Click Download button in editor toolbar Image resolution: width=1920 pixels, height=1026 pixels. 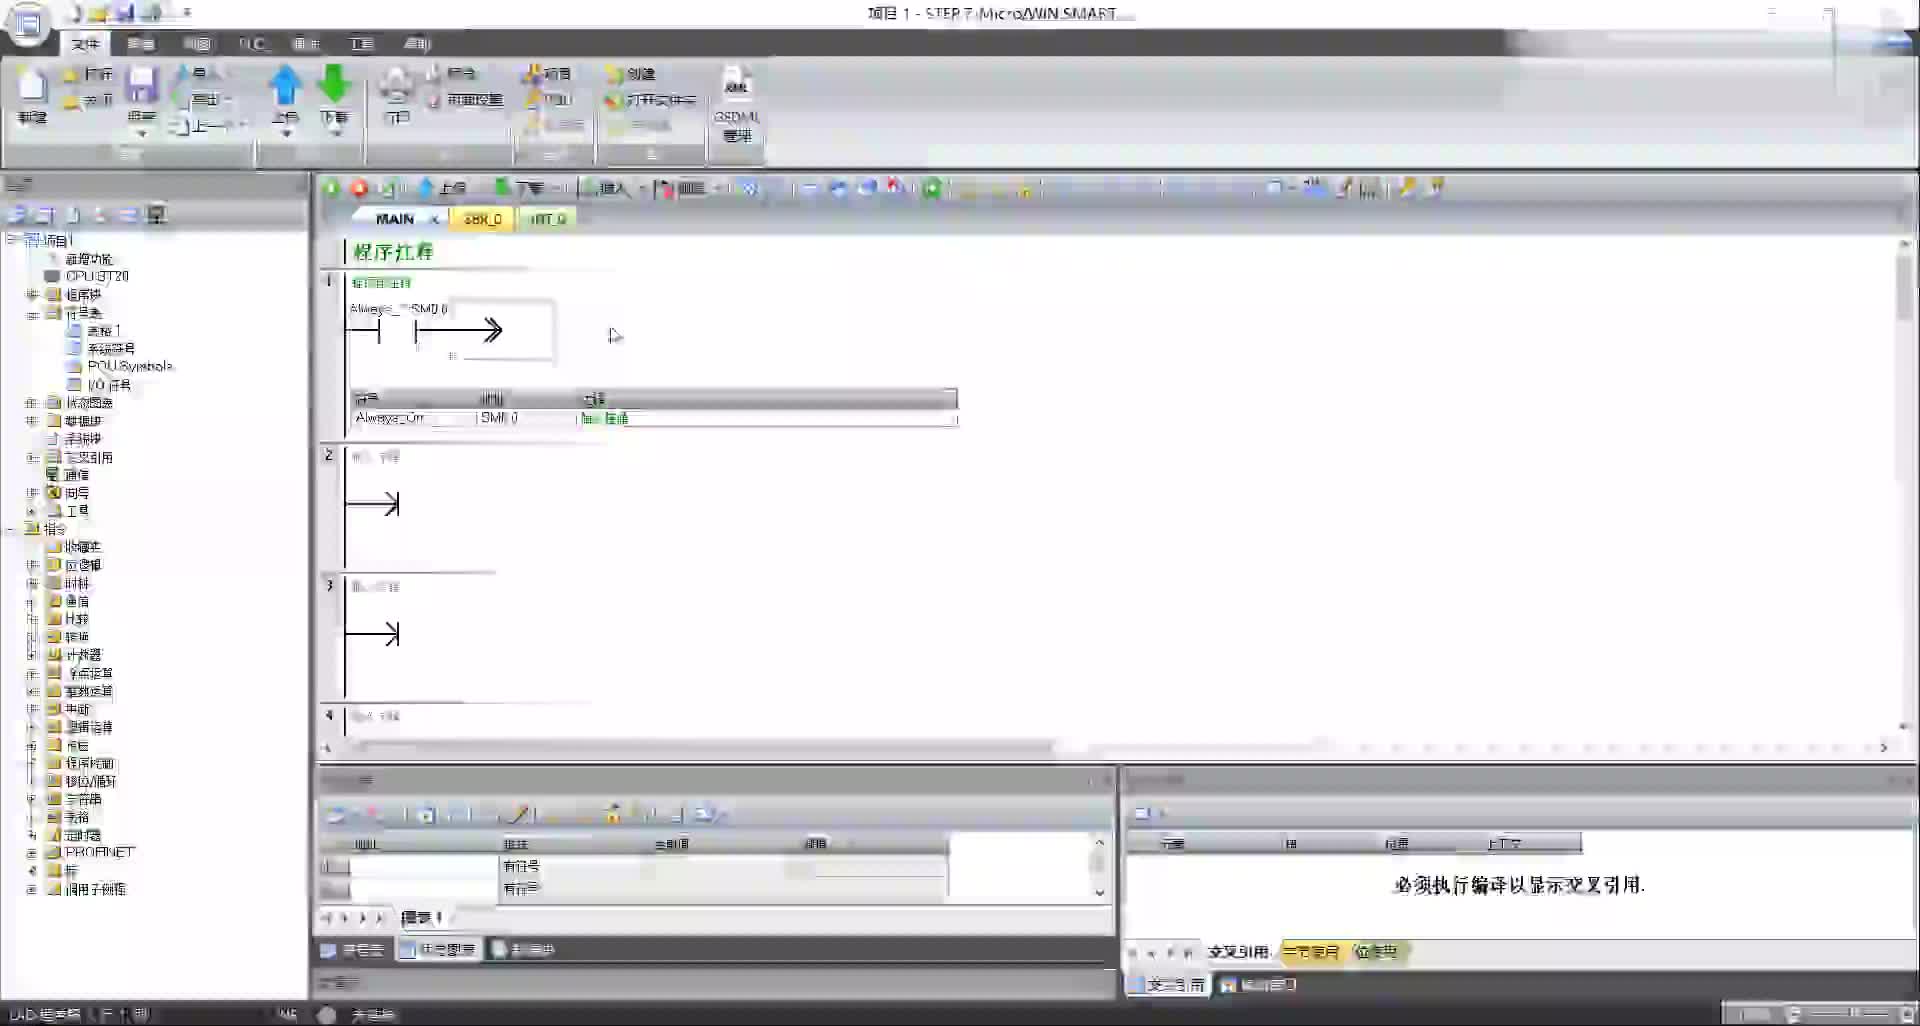point(522,188)
